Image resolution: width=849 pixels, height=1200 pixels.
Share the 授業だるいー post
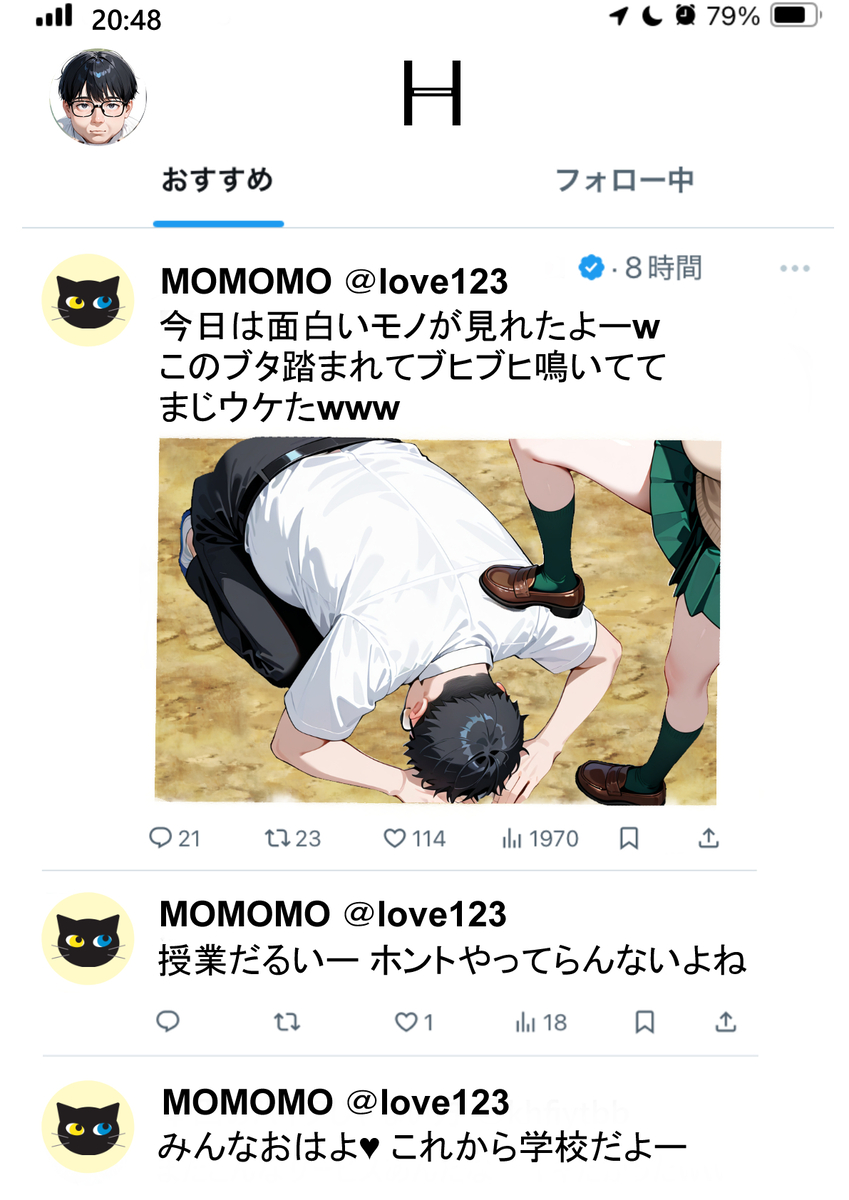pos(727,1022)
